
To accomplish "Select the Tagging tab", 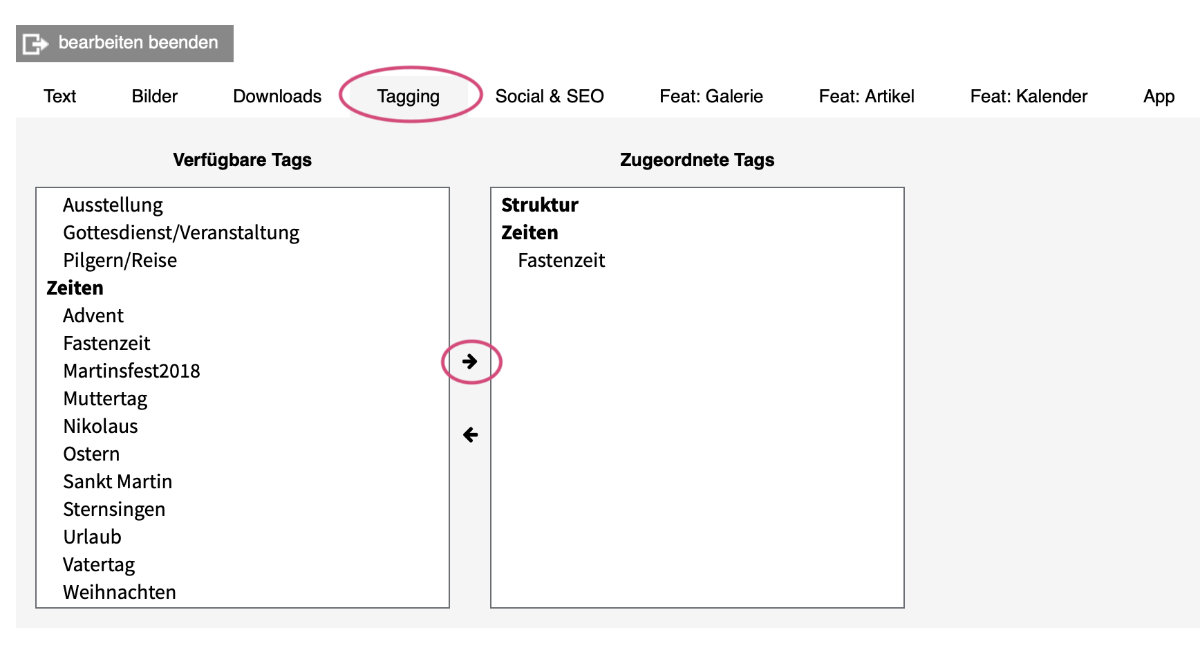I will 408,96.
